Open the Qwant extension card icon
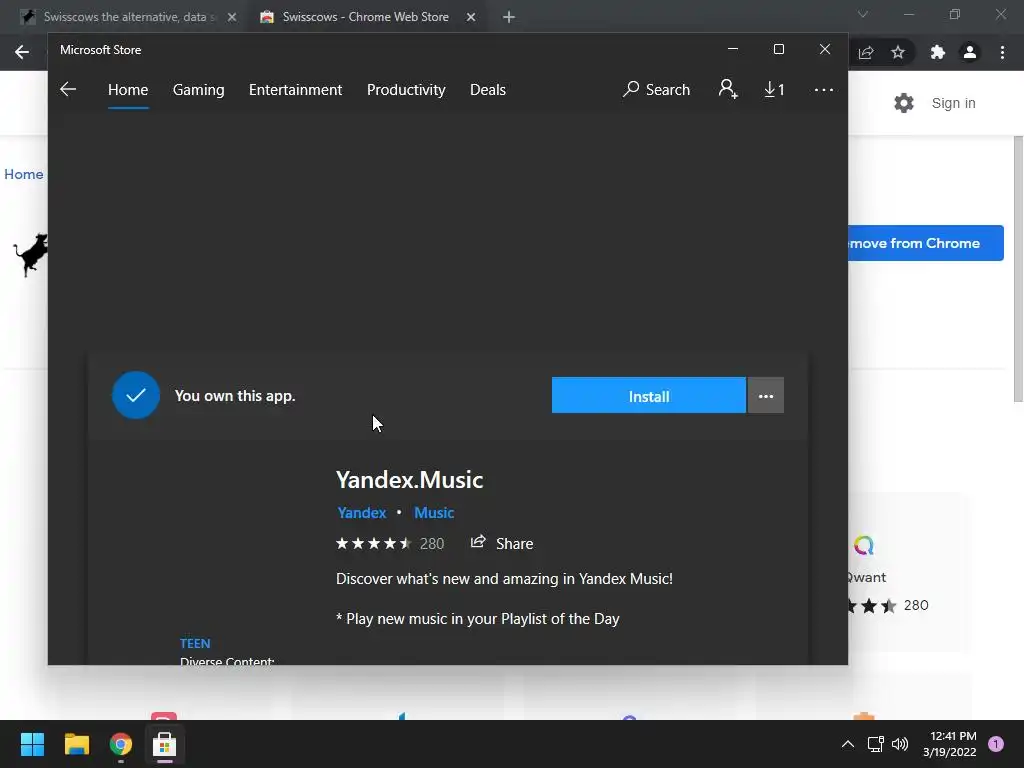 pos(864,545)
